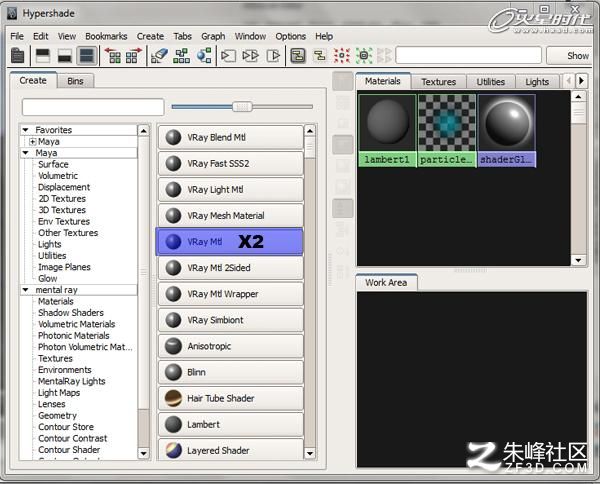
Task: Go to previous graph icon
Action: point(113,56)
